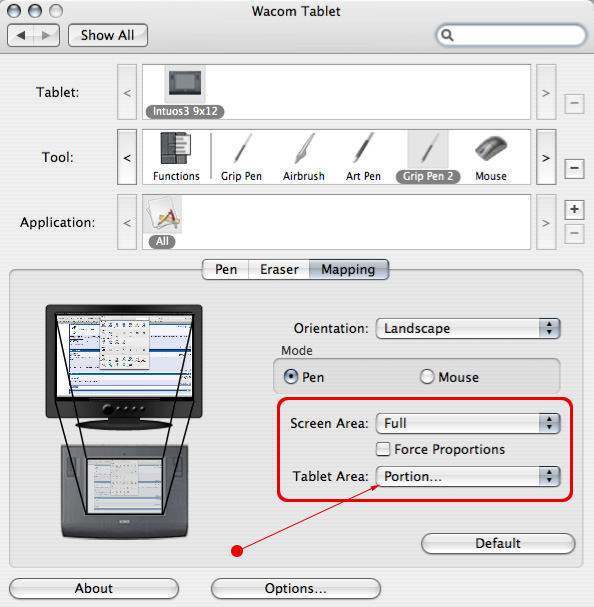This screenshot has height=607, width=594.
Task: Click into the search field
Action: click(511, 35)
